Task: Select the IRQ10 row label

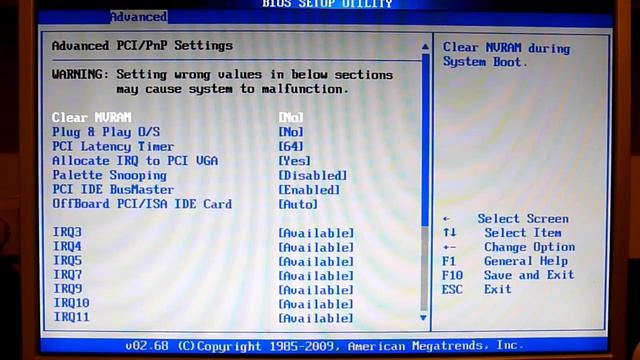Action: pyautogui.click(x=71, y=303)
